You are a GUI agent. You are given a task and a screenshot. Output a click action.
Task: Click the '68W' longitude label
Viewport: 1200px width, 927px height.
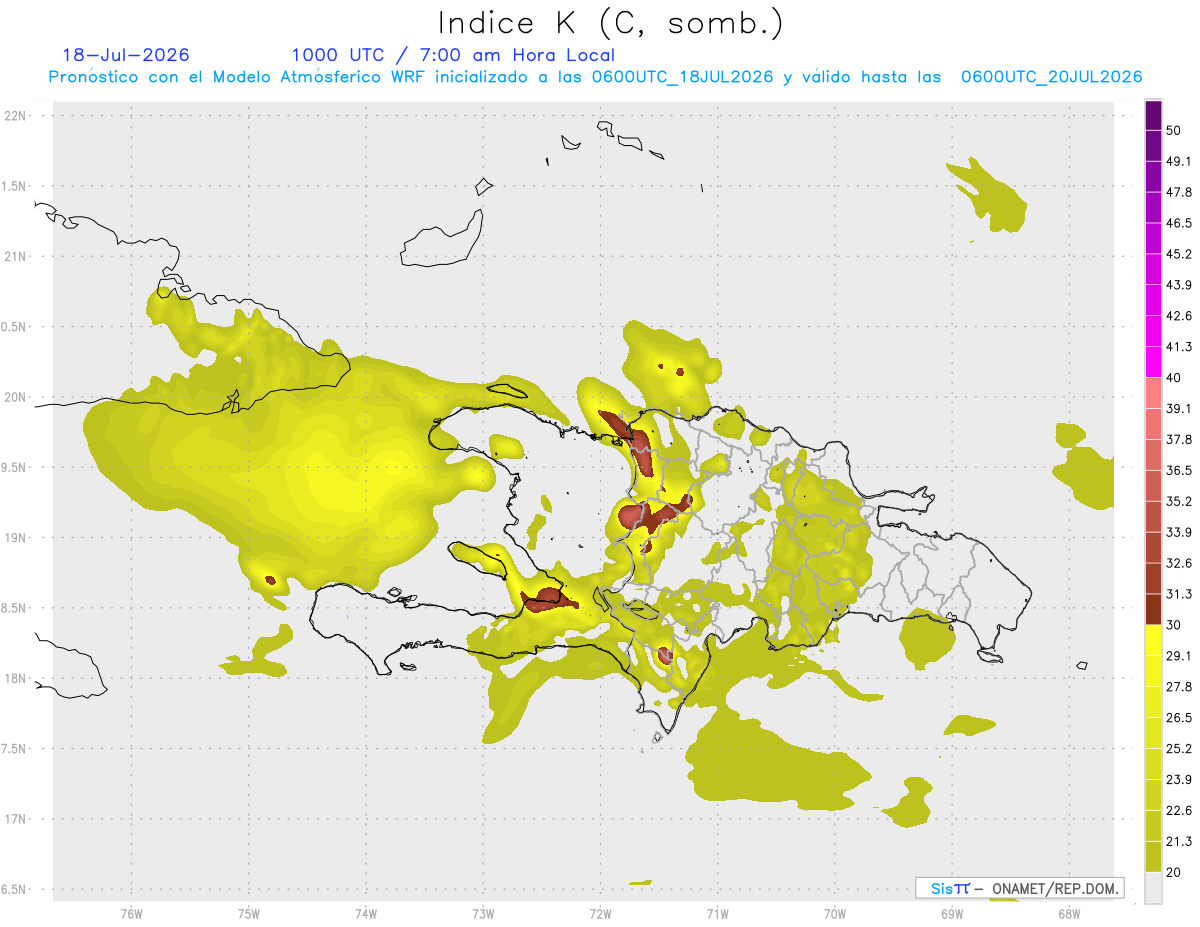point(1069,914)
